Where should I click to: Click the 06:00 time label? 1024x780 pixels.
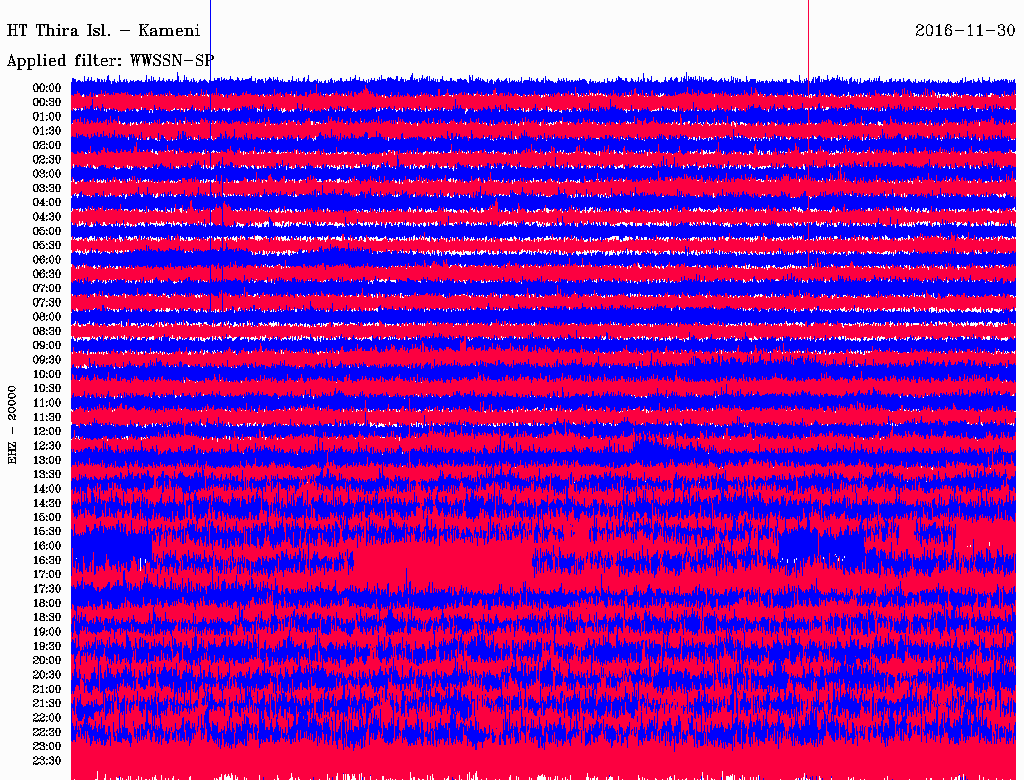(x=47, y=259)
